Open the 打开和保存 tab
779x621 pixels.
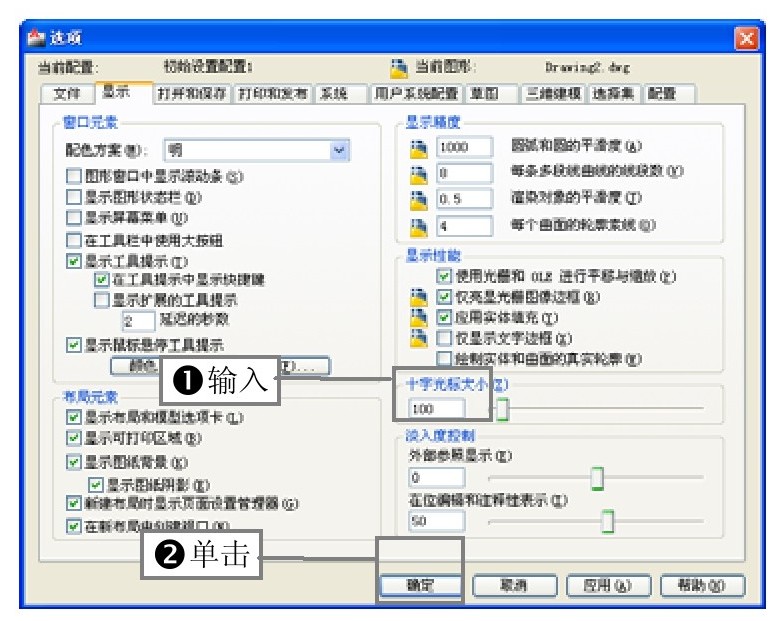click(192, 94)
